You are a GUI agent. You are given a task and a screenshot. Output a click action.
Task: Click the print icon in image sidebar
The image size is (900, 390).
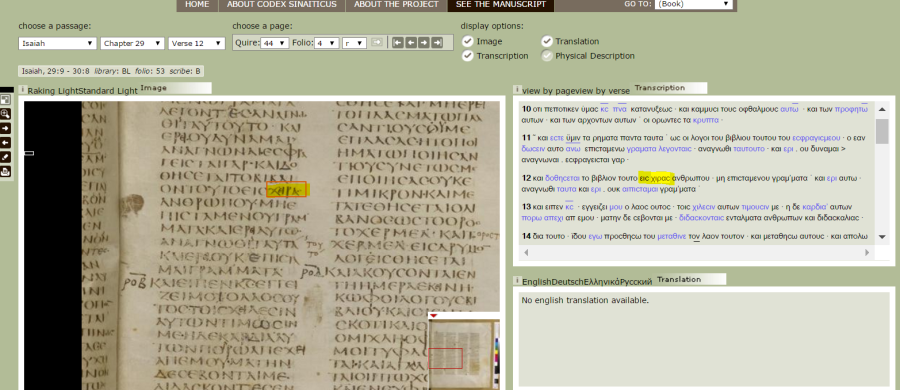pyautogui.click(x=6, y=171)
